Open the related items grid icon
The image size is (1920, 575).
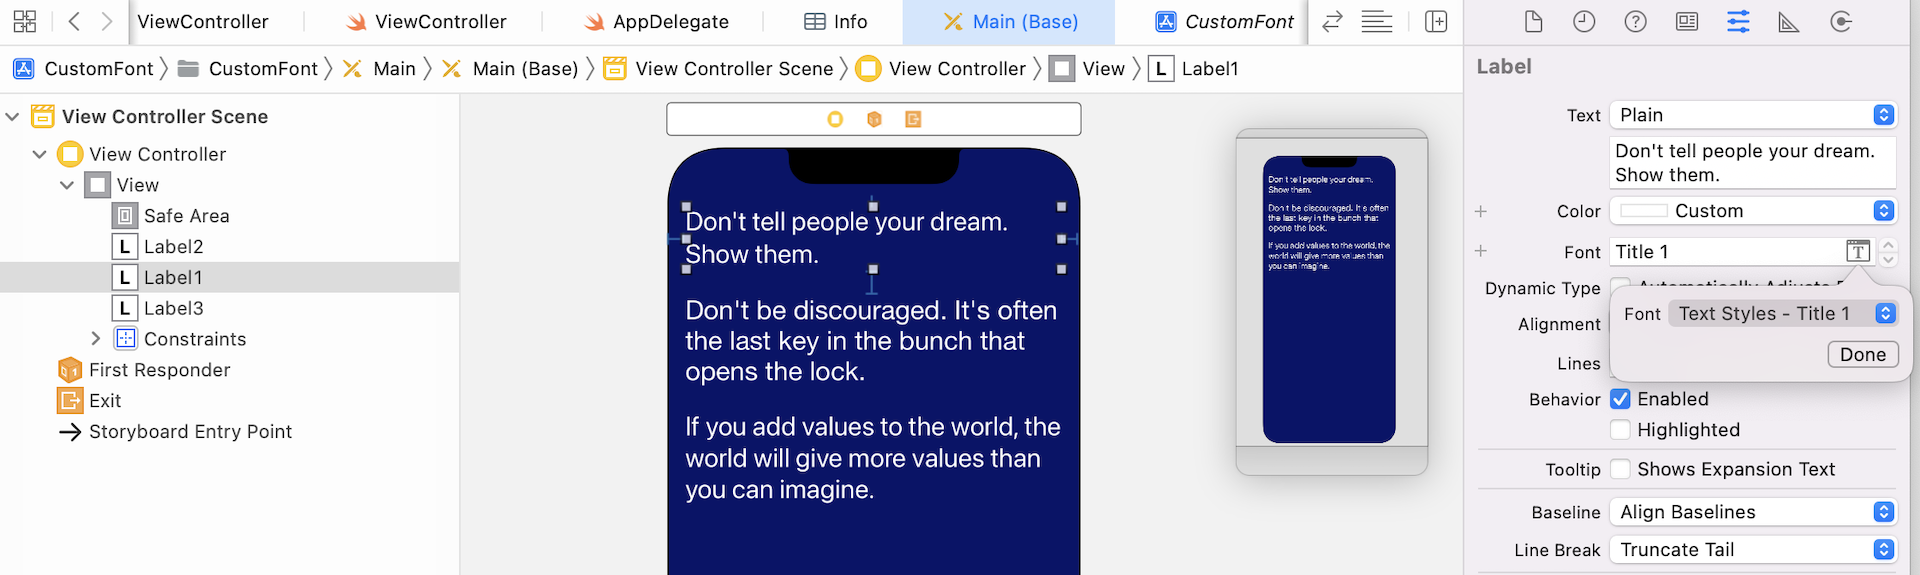[x=24, y=21]
